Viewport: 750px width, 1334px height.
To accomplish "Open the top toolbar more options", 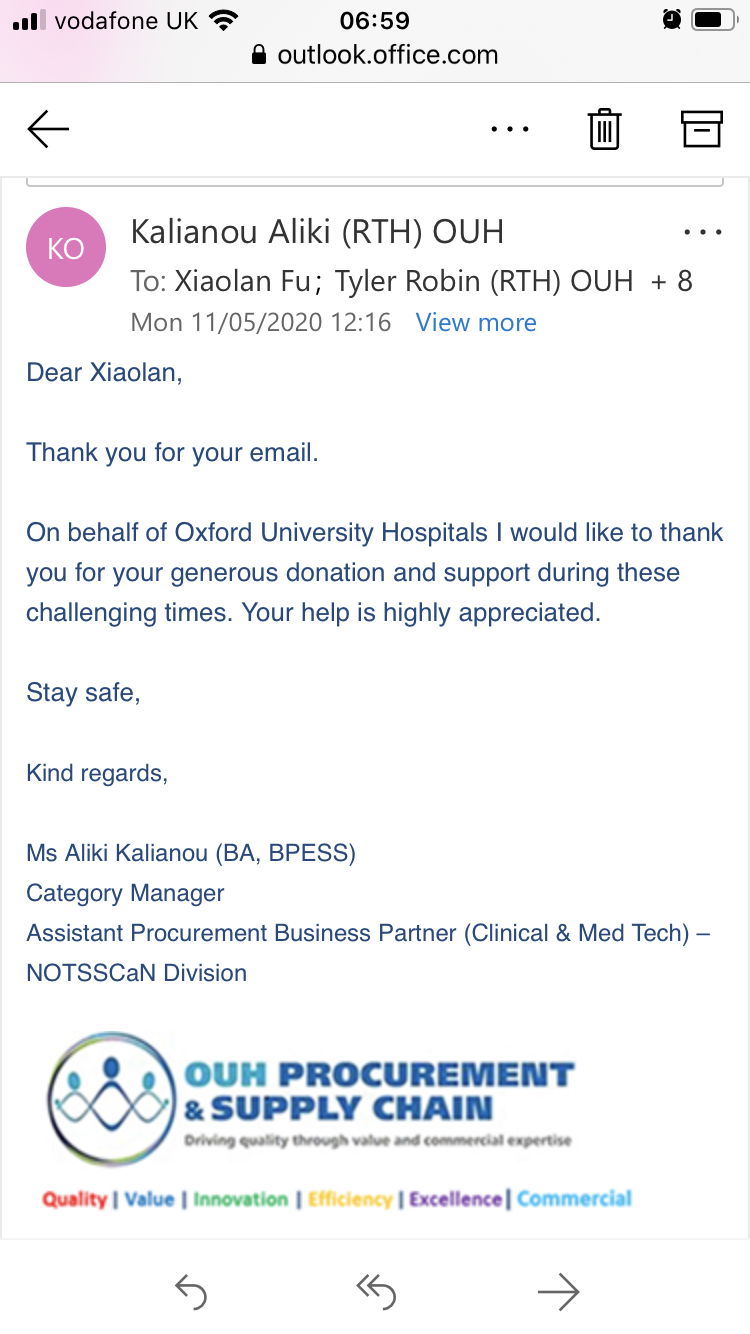I will point(510,129).
